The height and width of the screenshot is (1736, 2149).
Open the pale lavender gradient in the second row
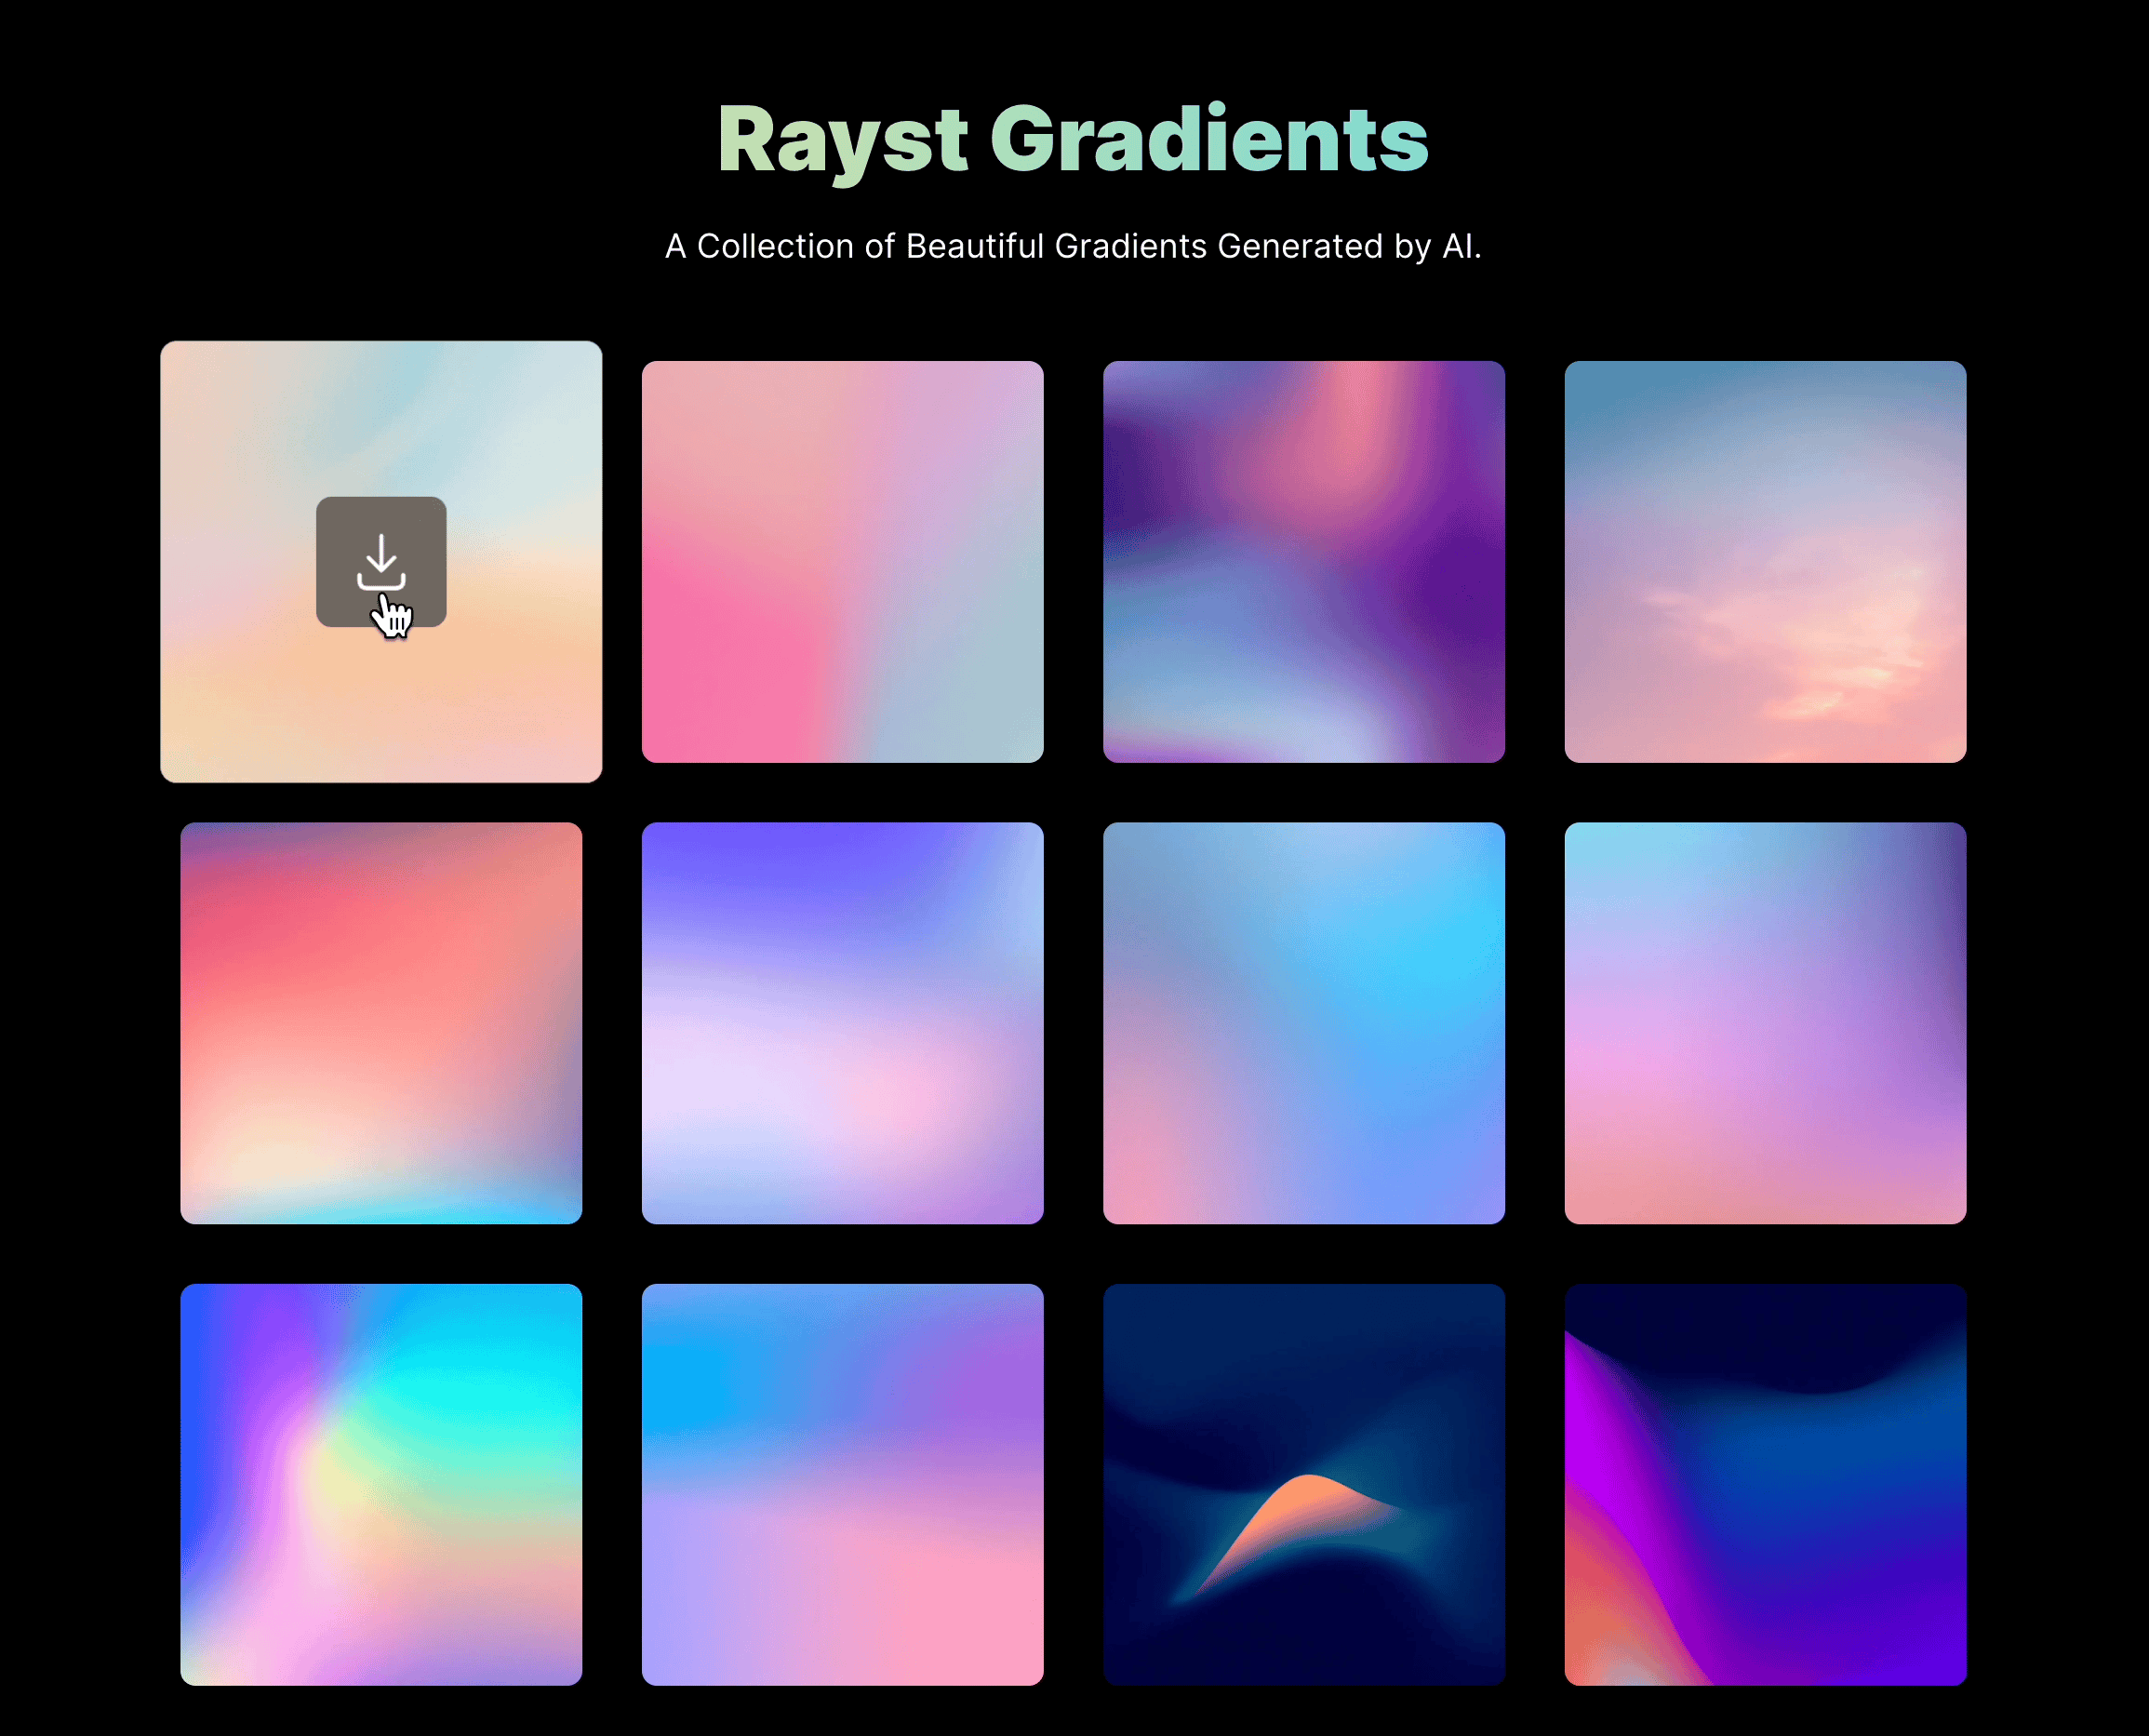coord(843,1023)
